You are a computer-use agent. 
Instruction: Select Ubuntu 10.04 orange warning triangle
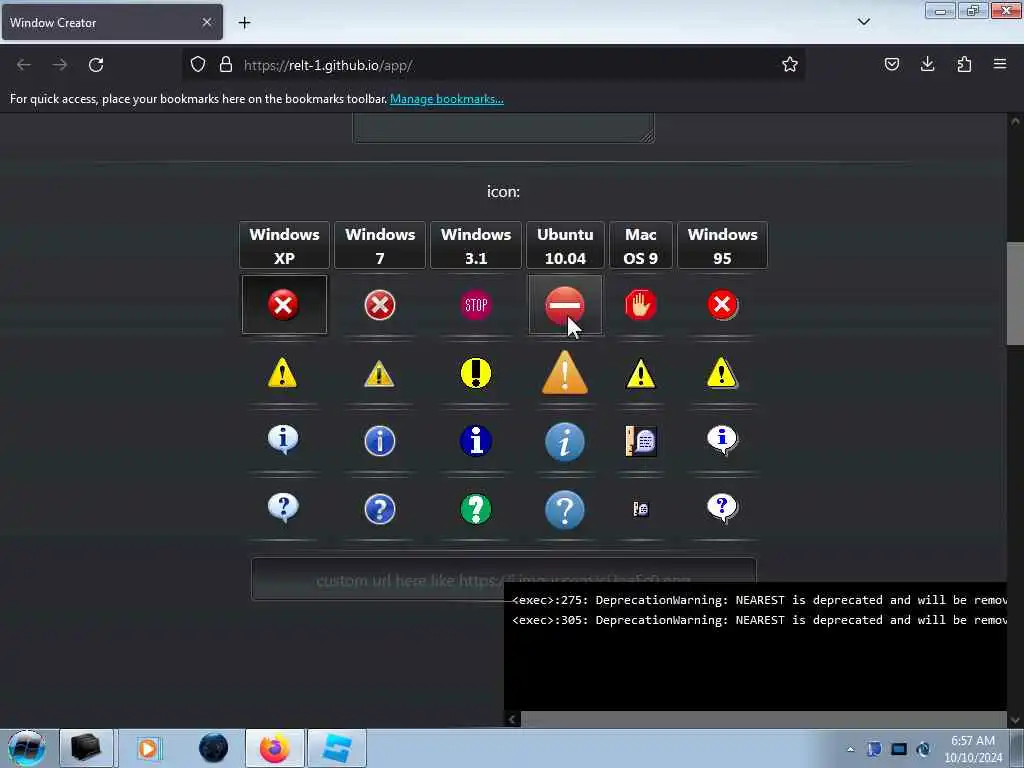565,372
